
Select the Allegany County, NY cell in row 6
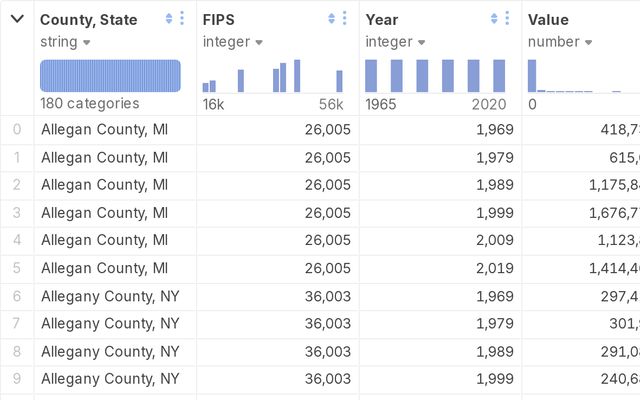tap(110, 296)
